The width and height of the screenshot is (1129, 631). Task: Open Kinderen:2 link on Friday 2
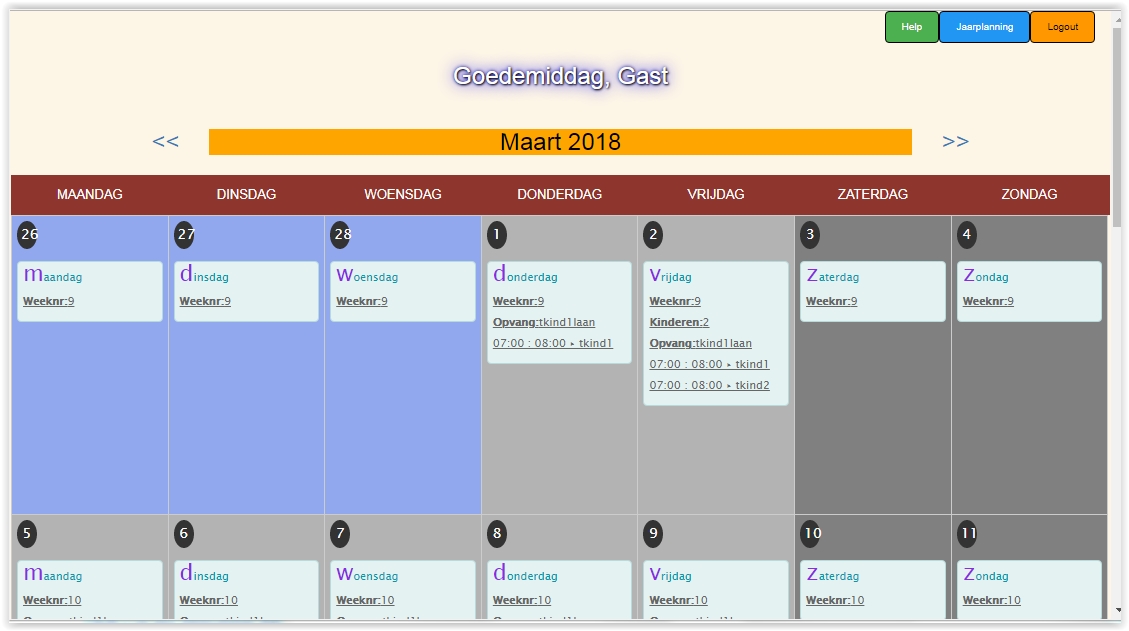(679, 322)
